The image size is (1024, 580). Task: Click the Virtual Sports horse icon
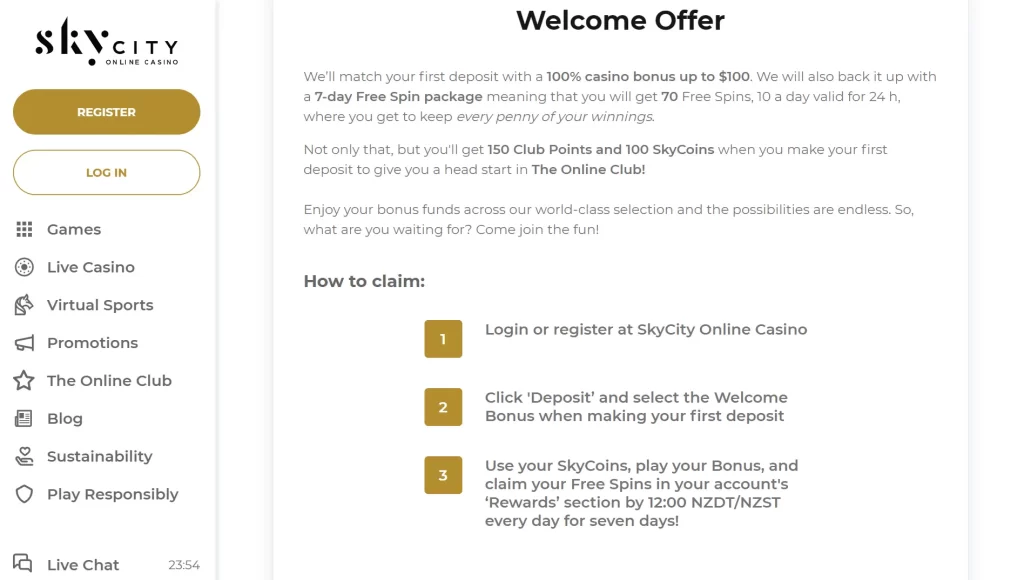tap(25, 305)
